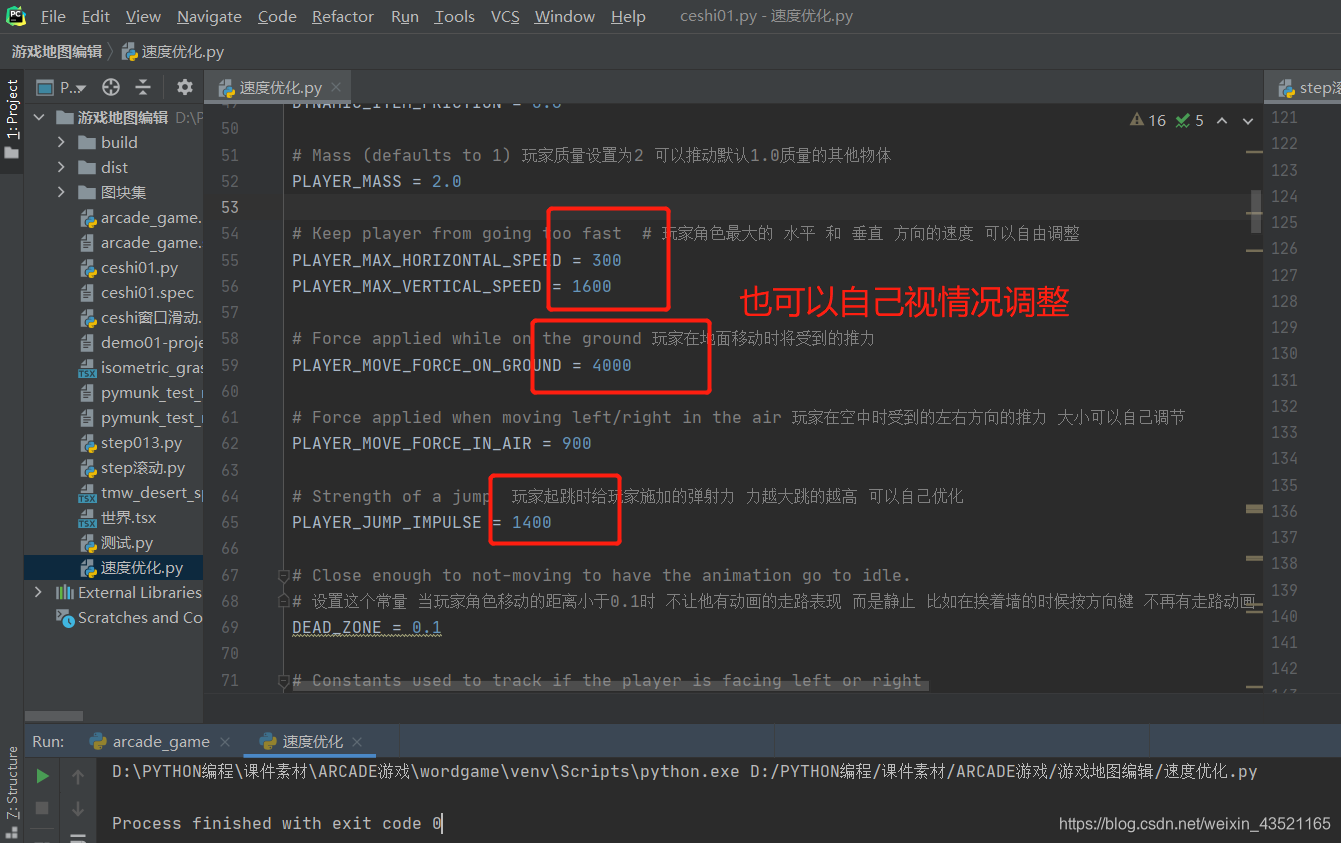Open the VCS menu

click(x=505, y=17)
